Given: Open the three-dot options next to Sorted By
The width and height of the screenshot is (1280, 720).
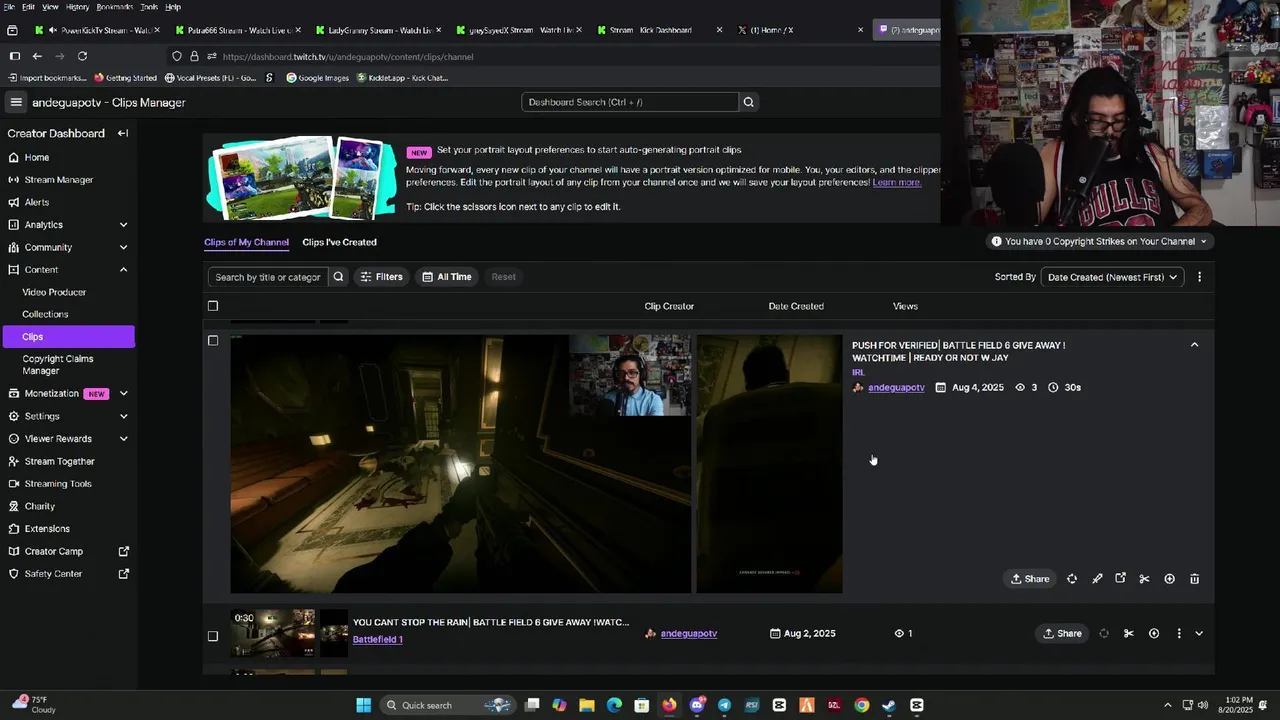Looking at the screenshot, I should click(1199, 277).
